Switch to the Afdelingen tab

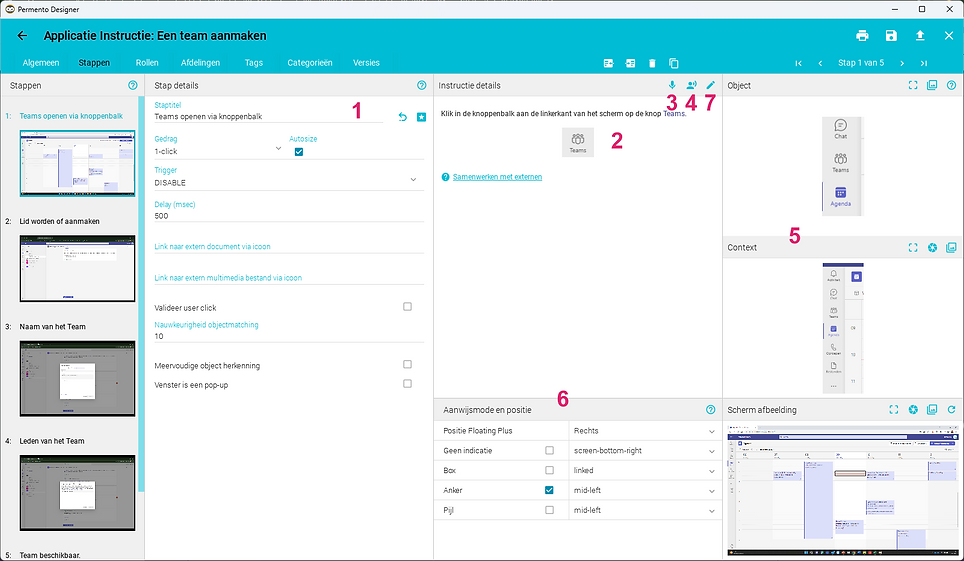coord(200,63)
